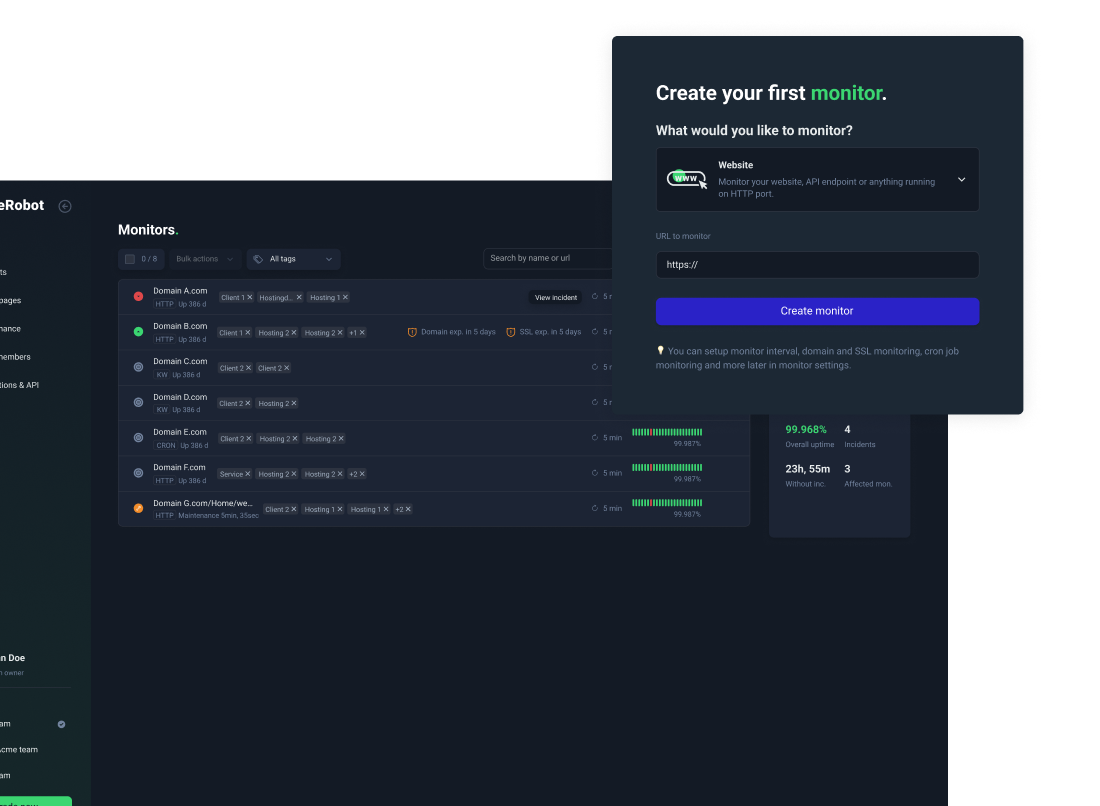The height and width of the screenshot is (806, 1100).
Task: Click green up status icon for Domain B.com
Action: tap(138, 332)
